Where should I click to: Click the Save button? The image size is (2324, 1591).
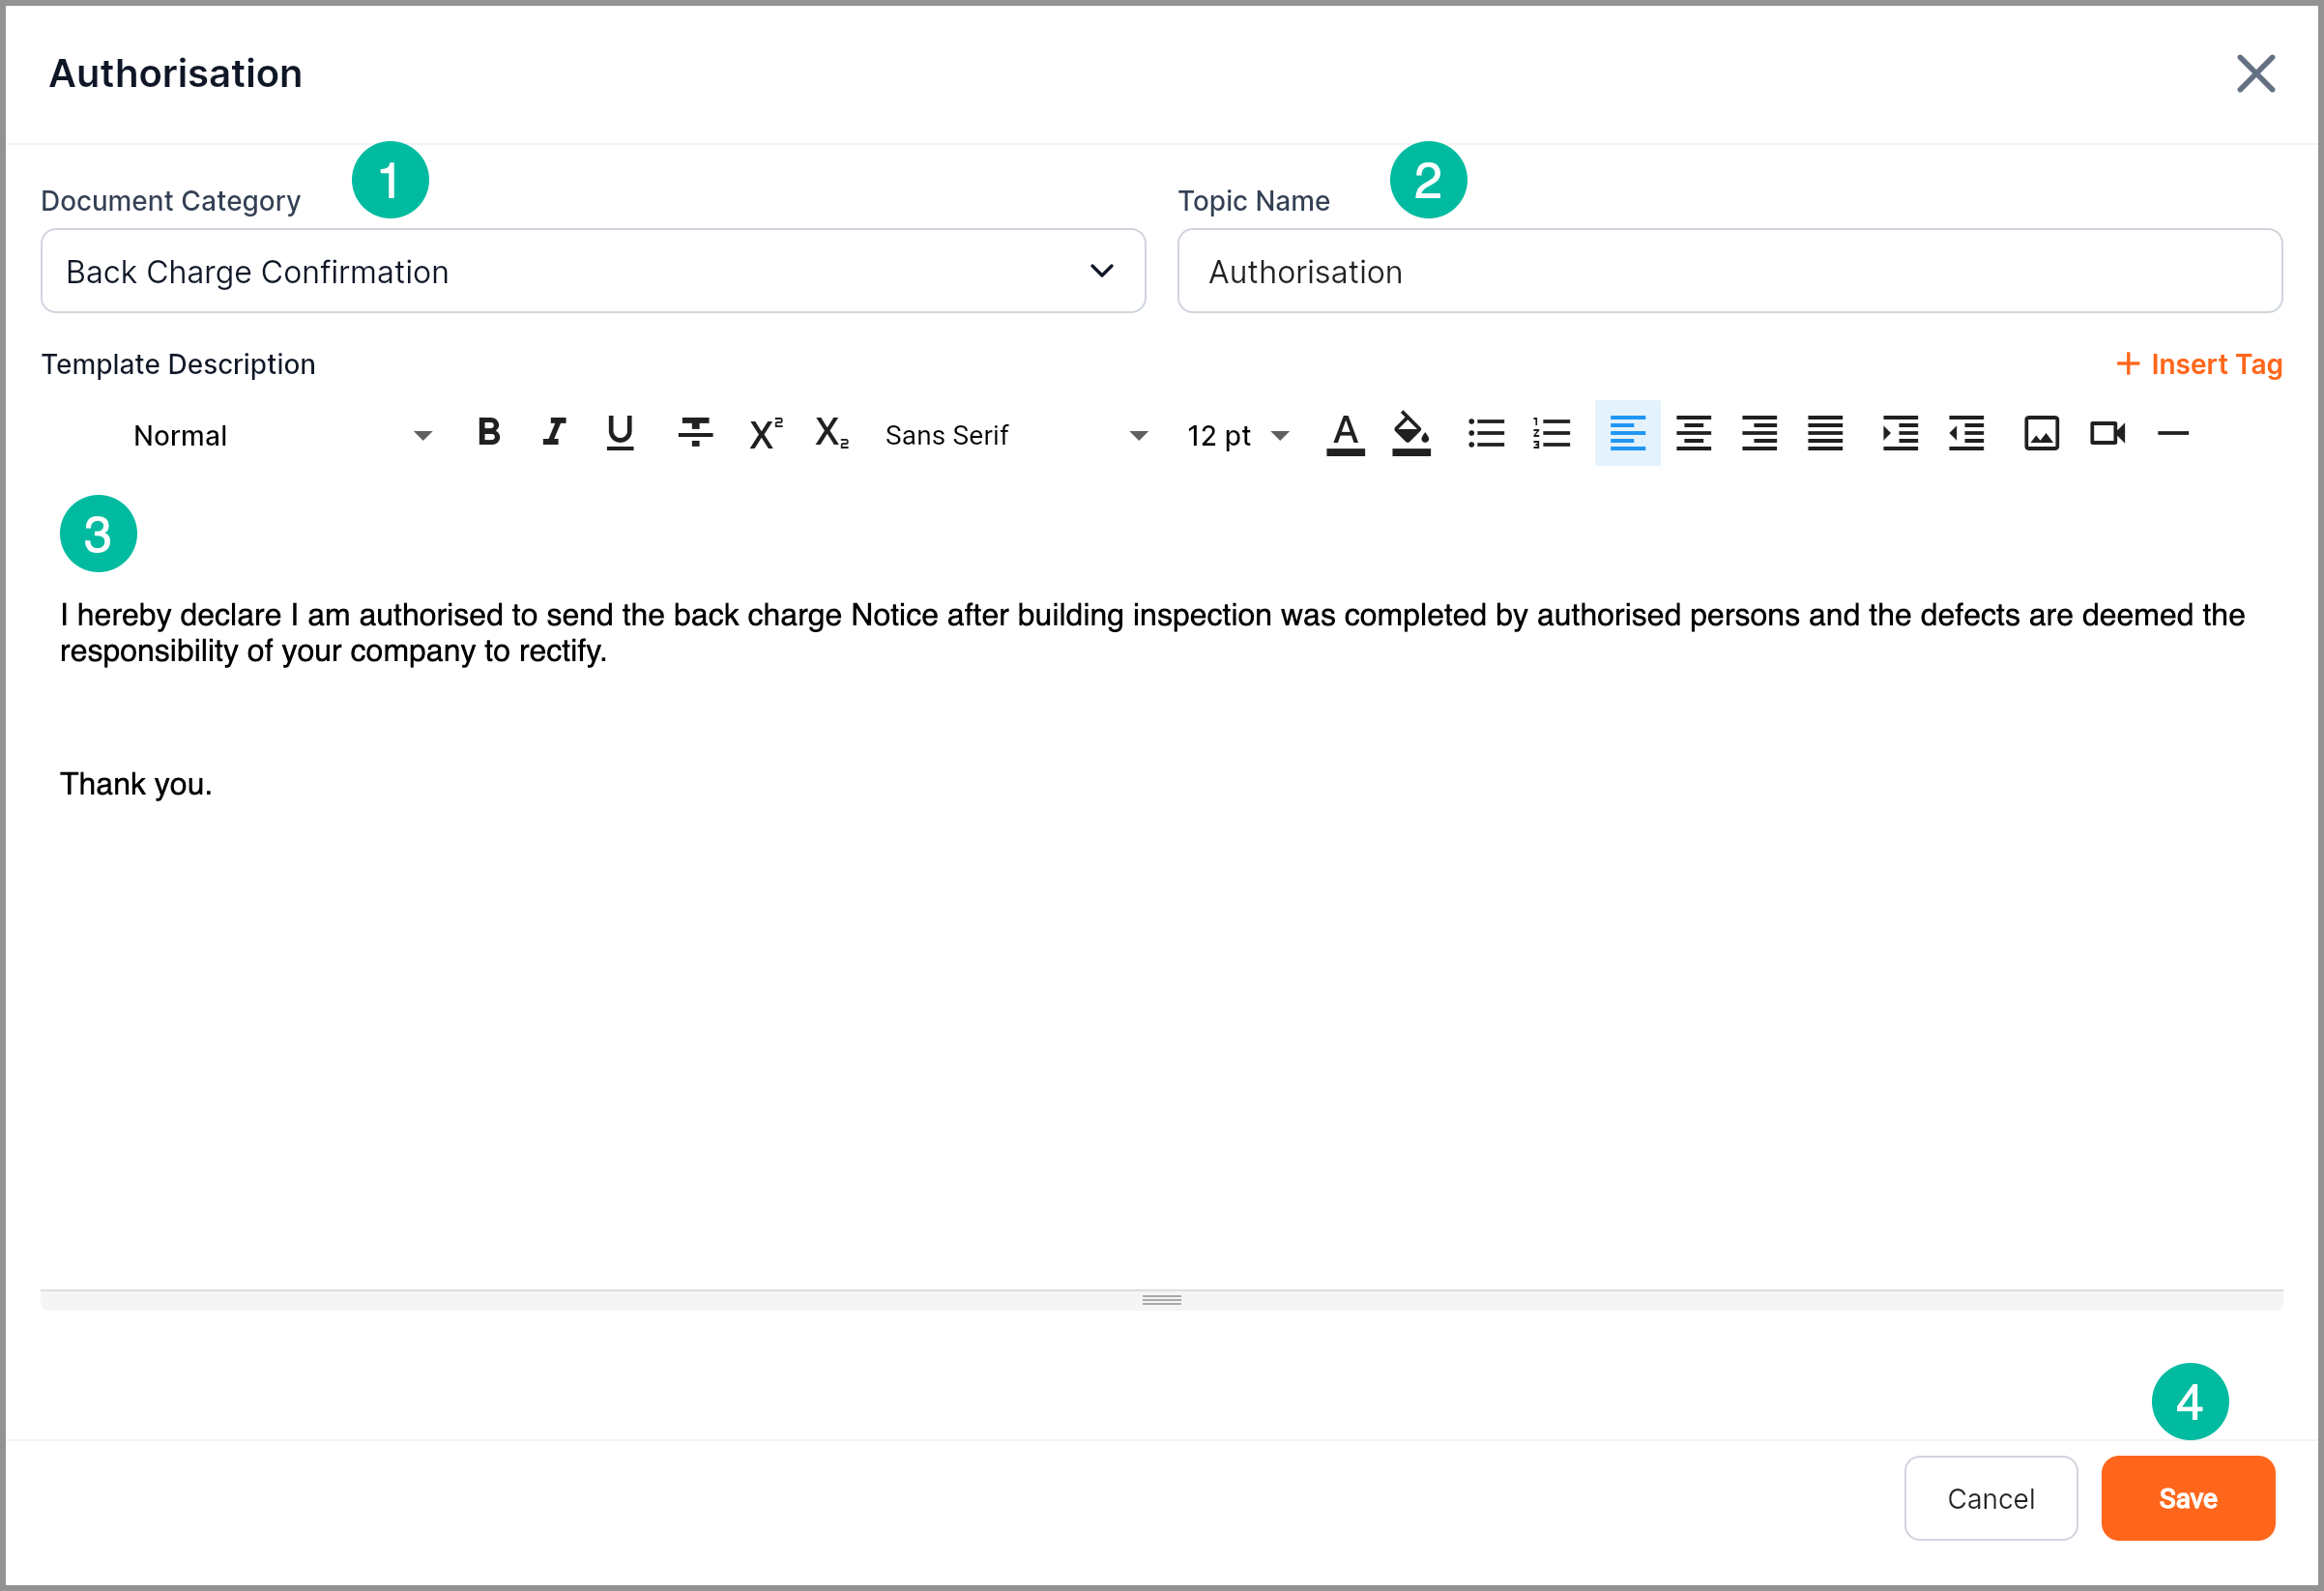click(2188, 1498)
